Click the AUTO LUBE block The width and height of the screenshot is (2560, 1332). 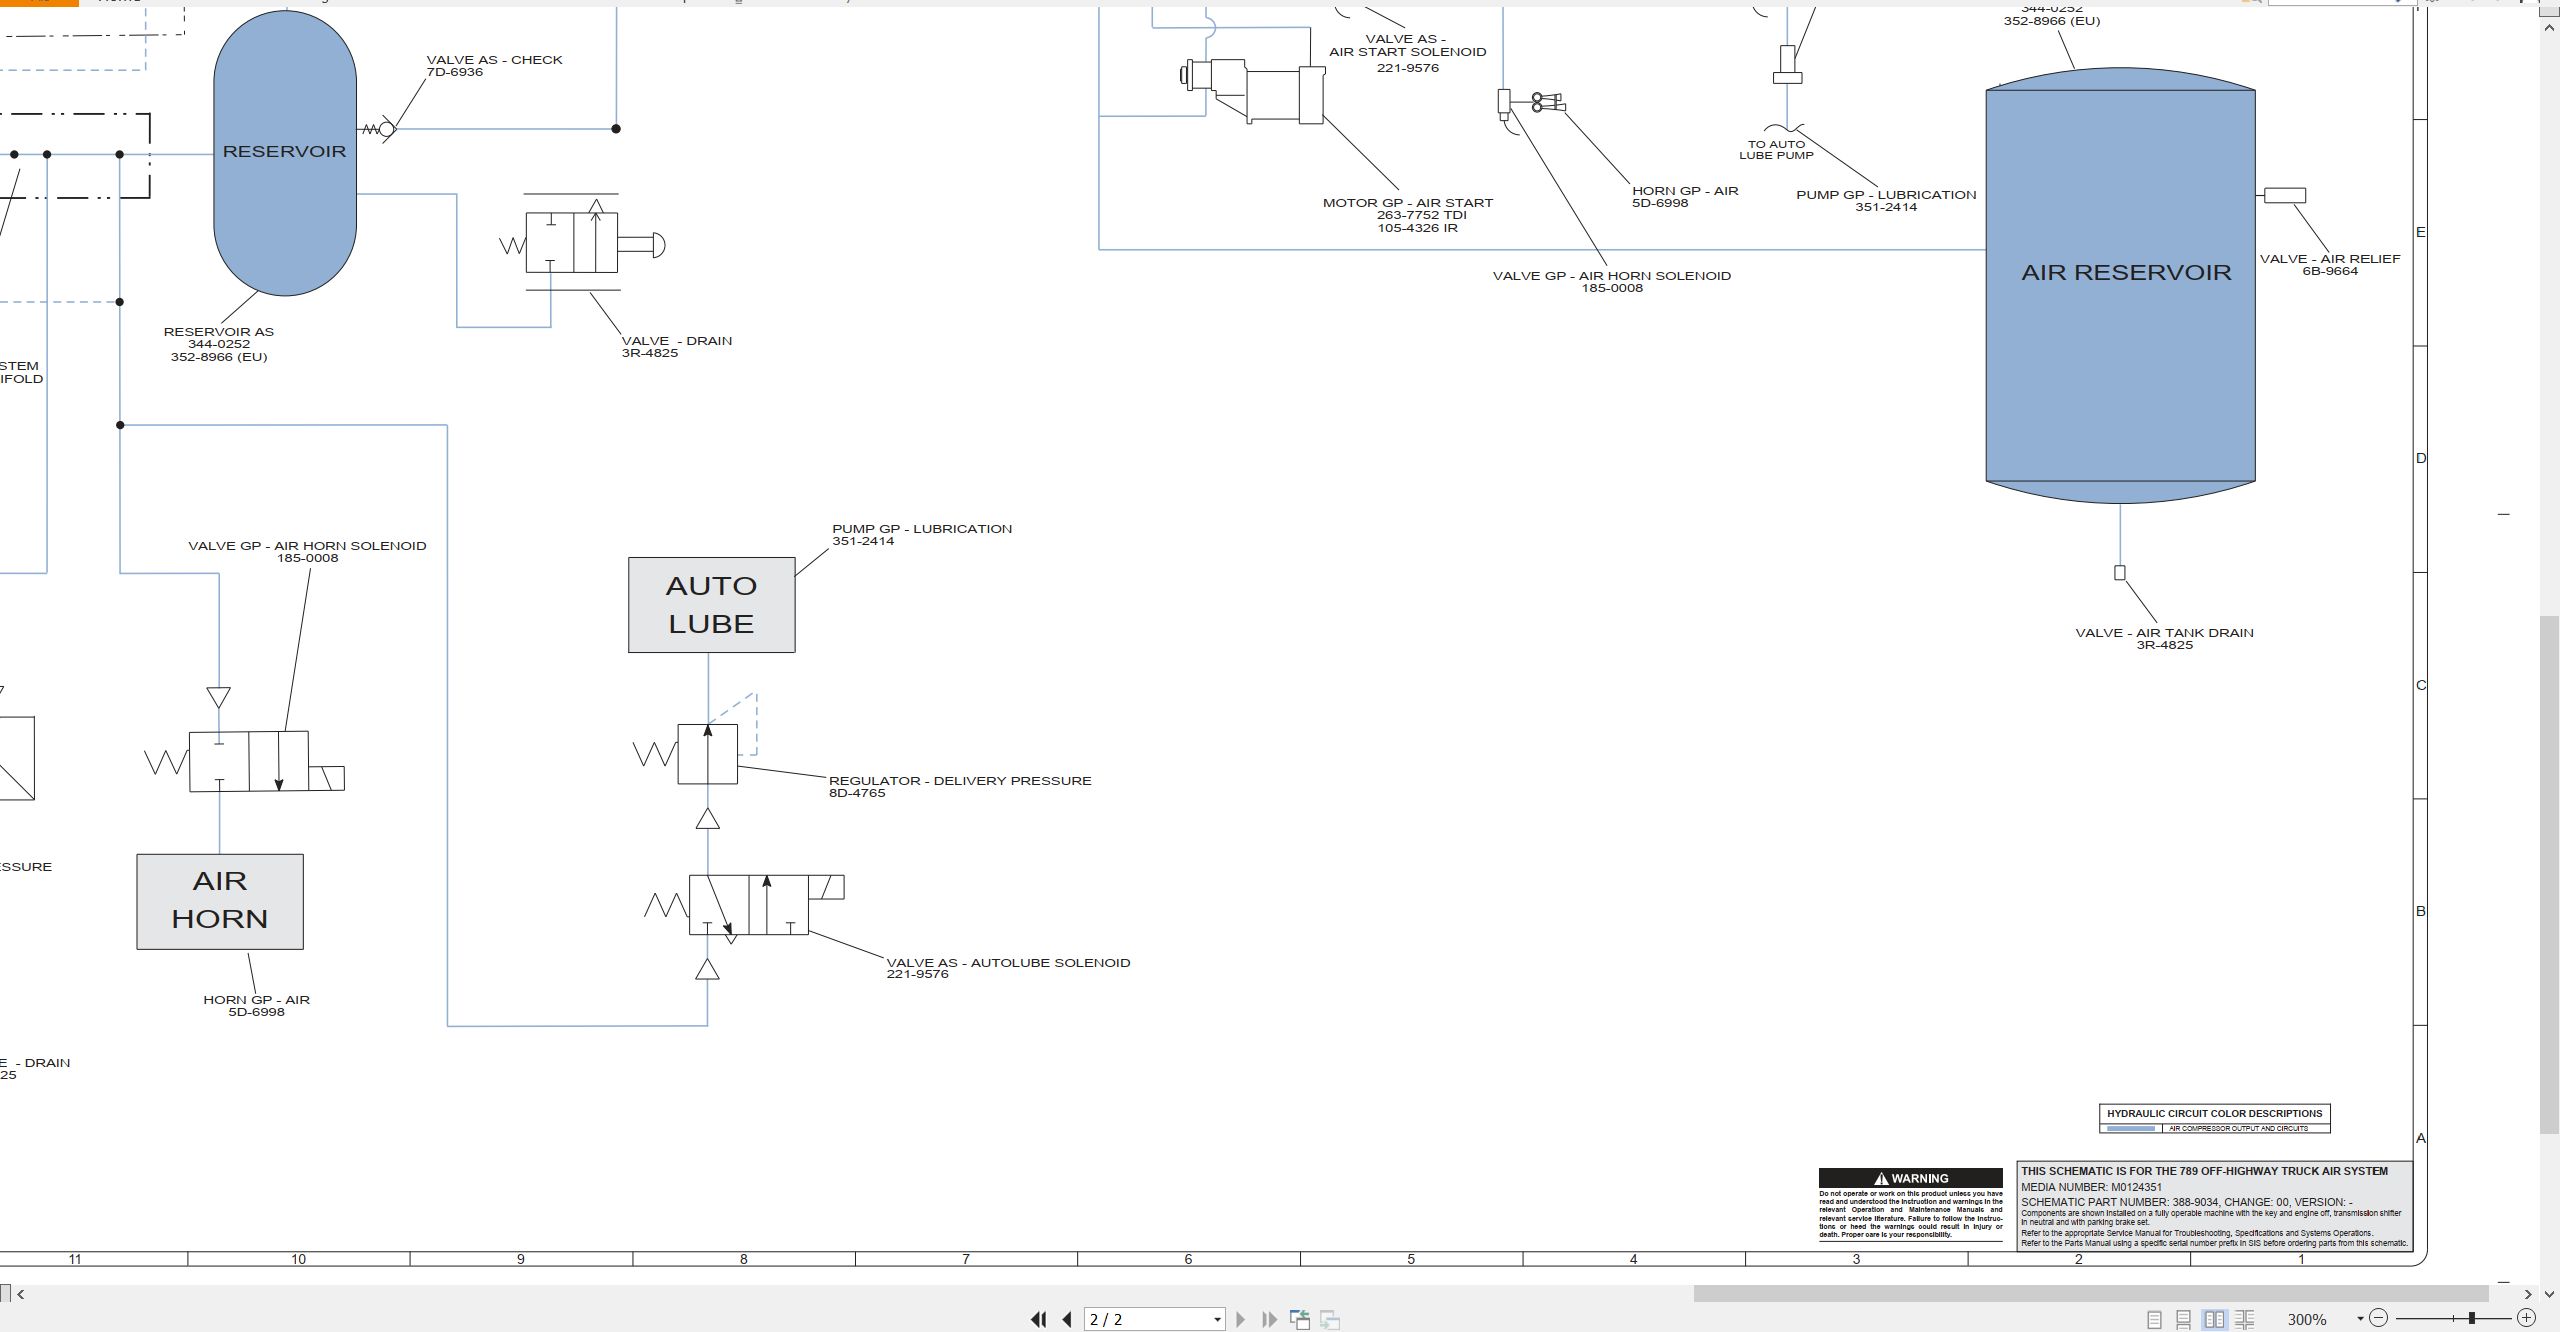tap(712, 605)
